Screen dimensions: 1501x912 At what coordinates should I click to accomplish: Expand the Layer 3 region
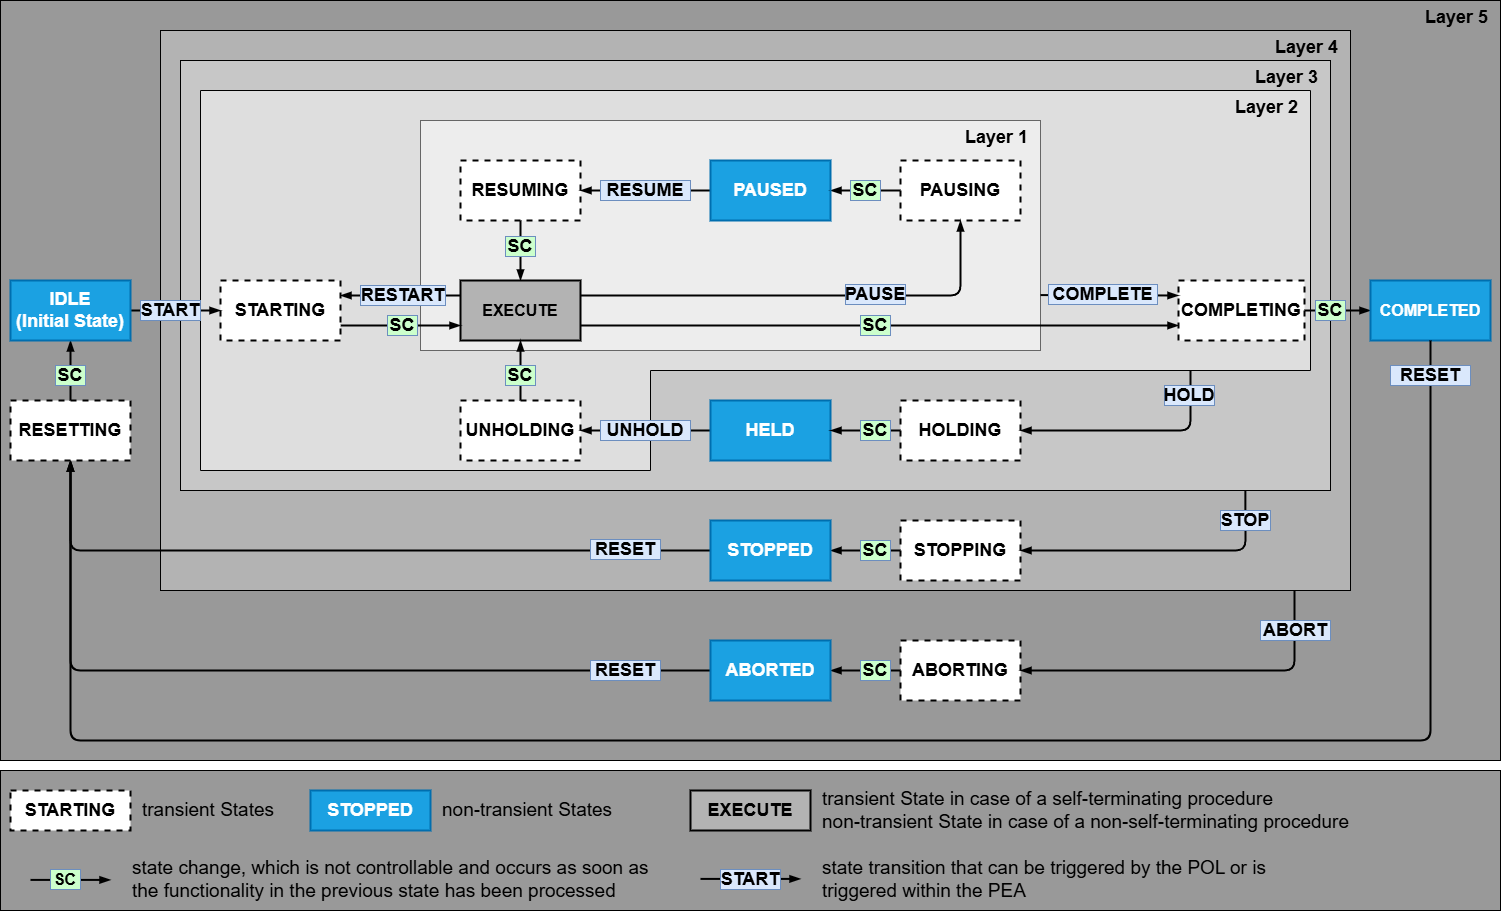pos(1286,75)
